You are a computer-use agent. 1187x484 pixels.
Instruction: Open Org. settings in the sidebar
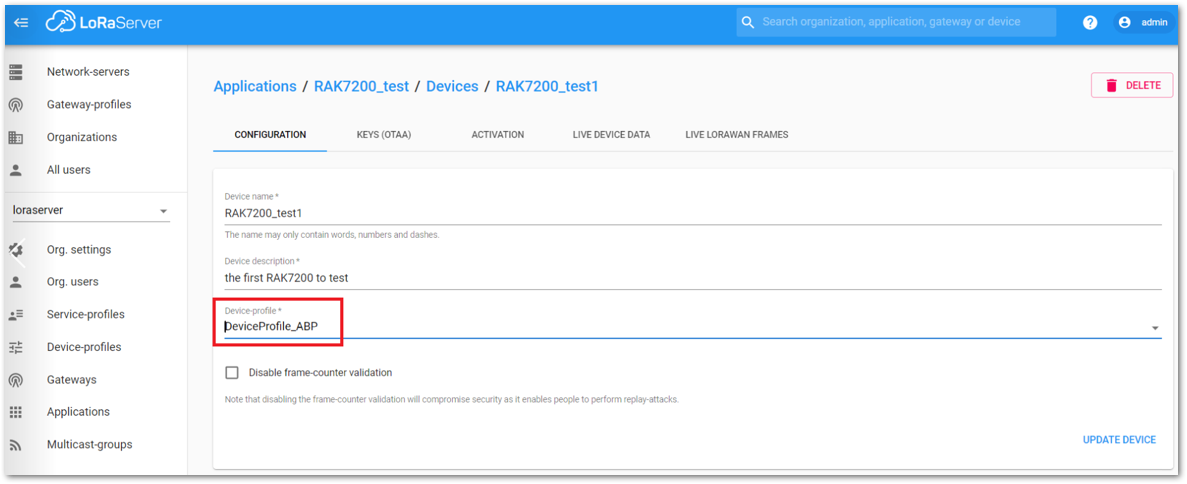pyautogui.click(x=79, y=250)
